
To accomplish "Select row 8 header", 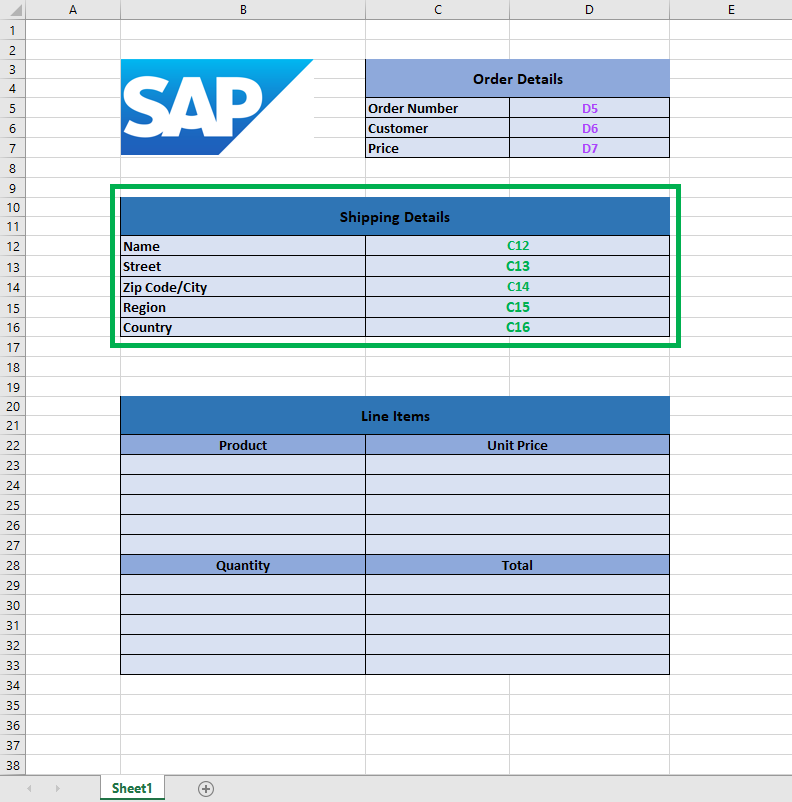I will [13, 168].
